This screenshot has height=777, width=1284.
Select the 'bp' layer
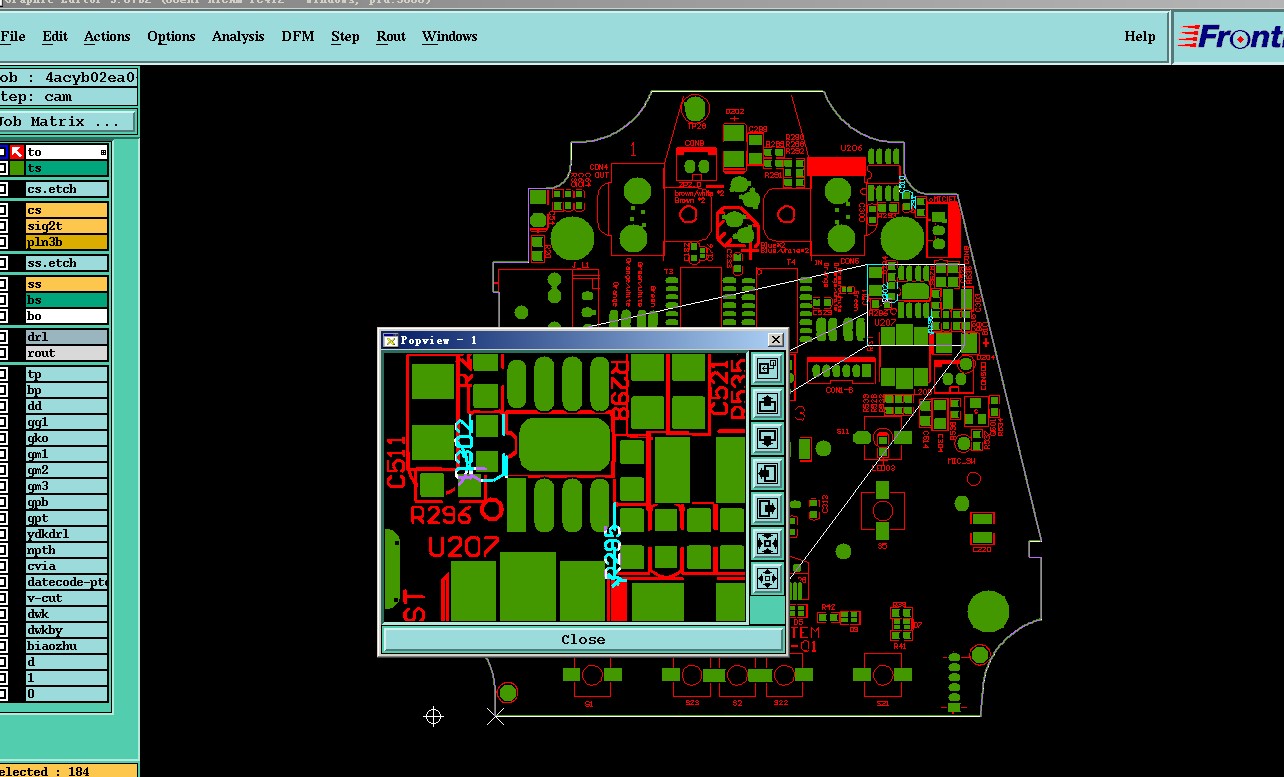coord(66,390)
